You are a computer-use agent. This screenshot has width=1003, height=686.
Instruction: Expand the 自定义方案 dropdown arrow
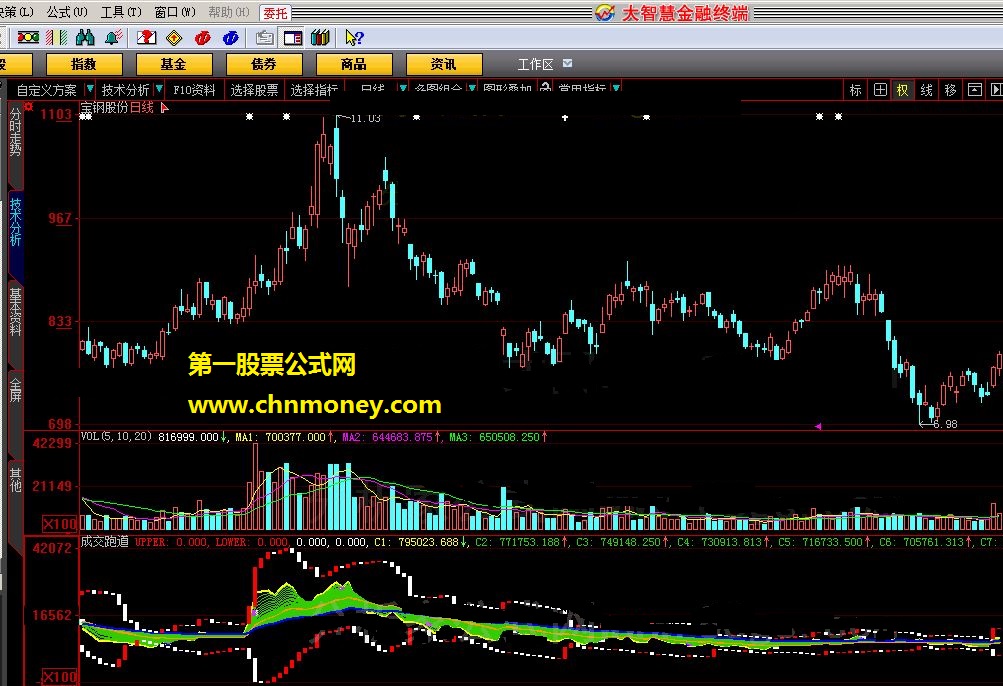pos(90,88)
